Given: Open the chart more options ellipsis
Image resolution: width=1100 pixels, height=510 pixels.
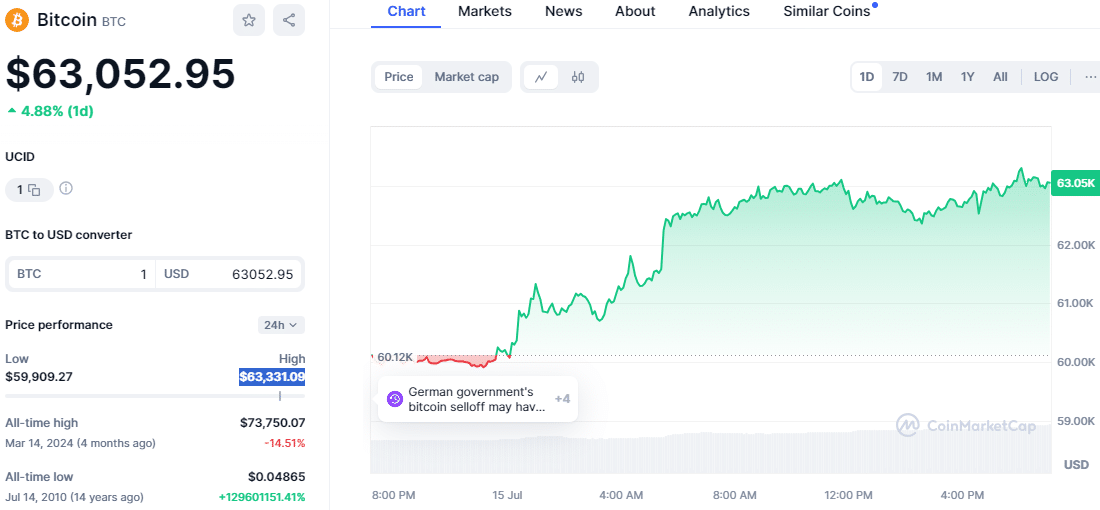Looking at the screenshot, I should [x=1089, y=77].
